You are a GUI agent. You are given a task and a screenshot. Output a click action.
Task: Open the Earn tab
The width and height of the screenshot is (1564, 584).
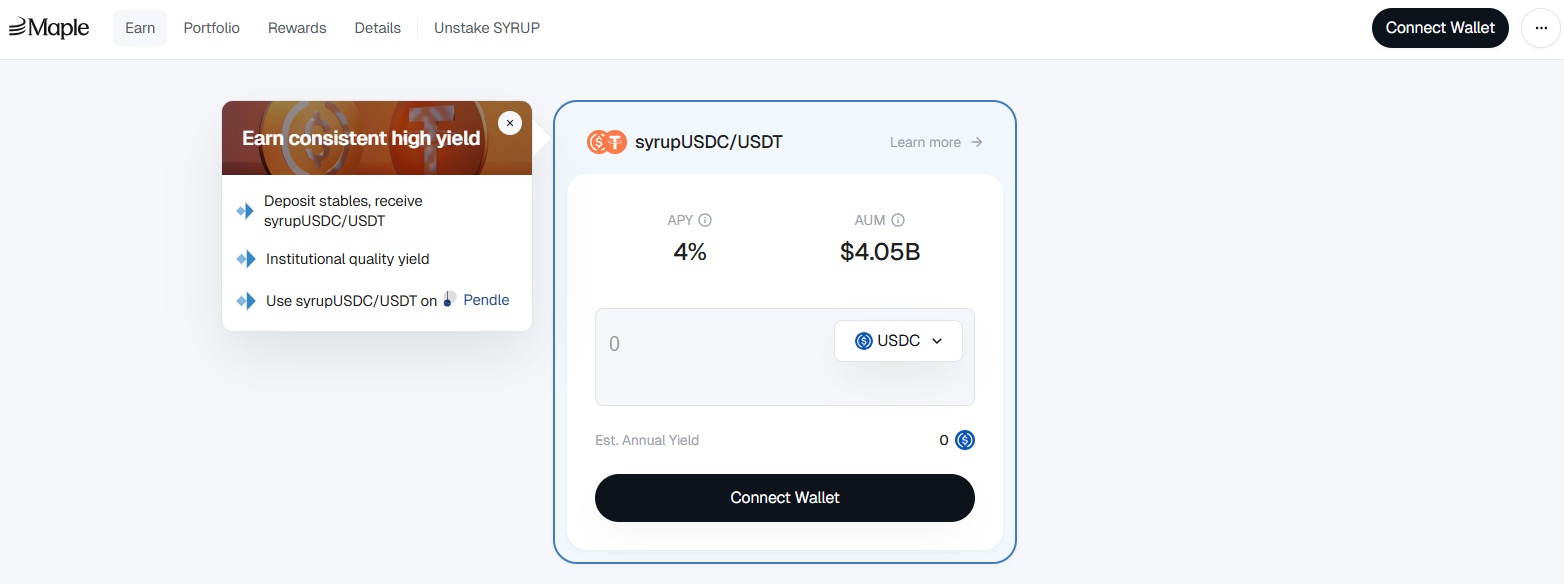coord(140,28)
